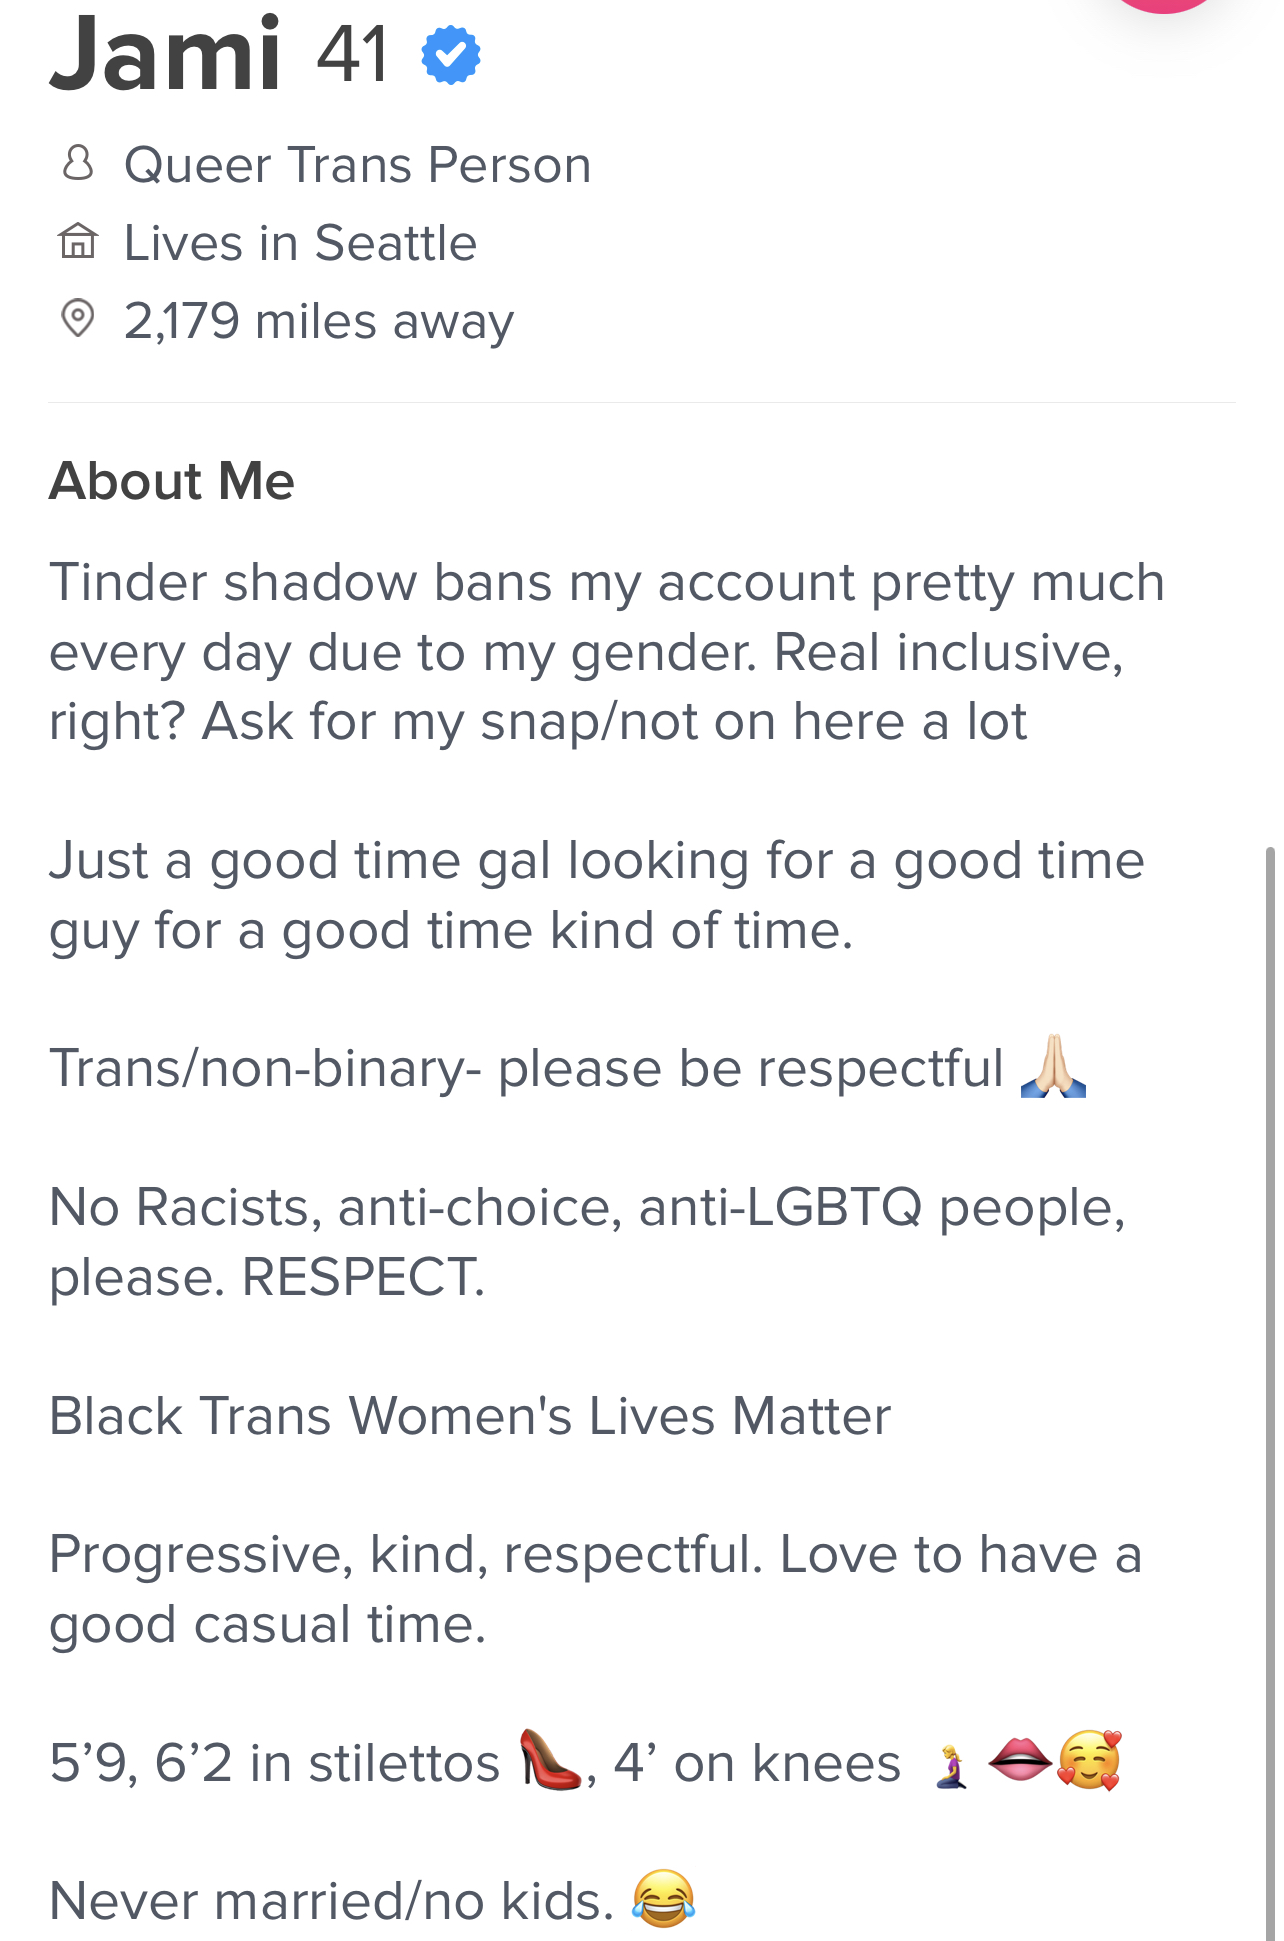Tap the pink button at top right
This screenshot has width=1284, height=1941.
1165,5
